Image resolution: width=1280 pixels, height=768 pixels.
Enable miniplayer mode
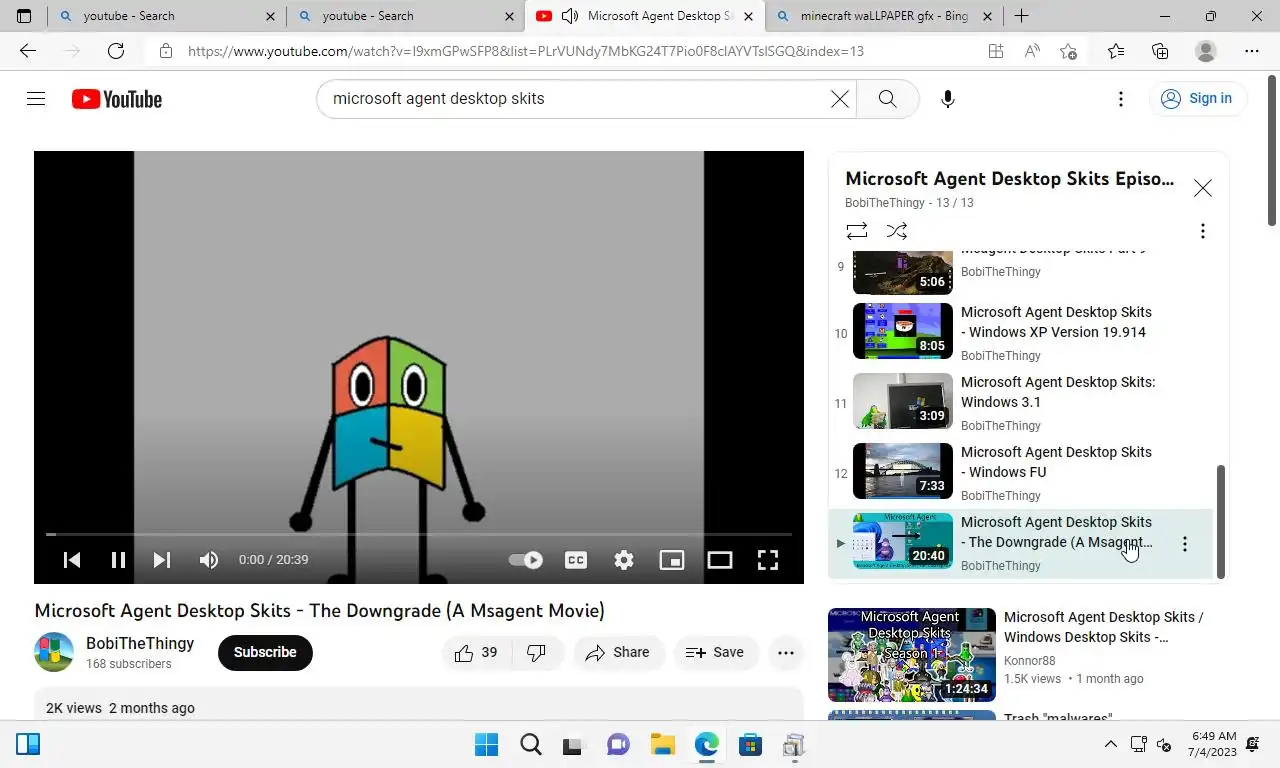[672, 560]
